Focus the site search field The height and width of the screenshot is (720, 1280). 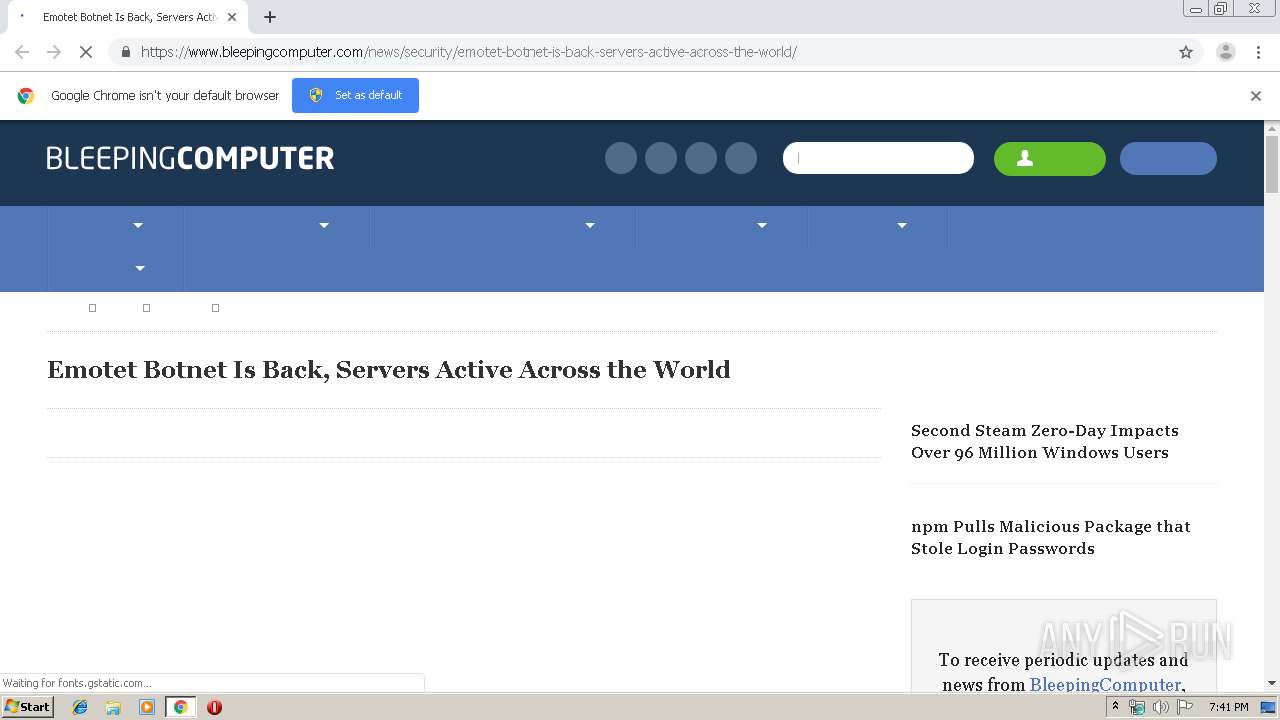pyautogui.click(x=878, y=158)
